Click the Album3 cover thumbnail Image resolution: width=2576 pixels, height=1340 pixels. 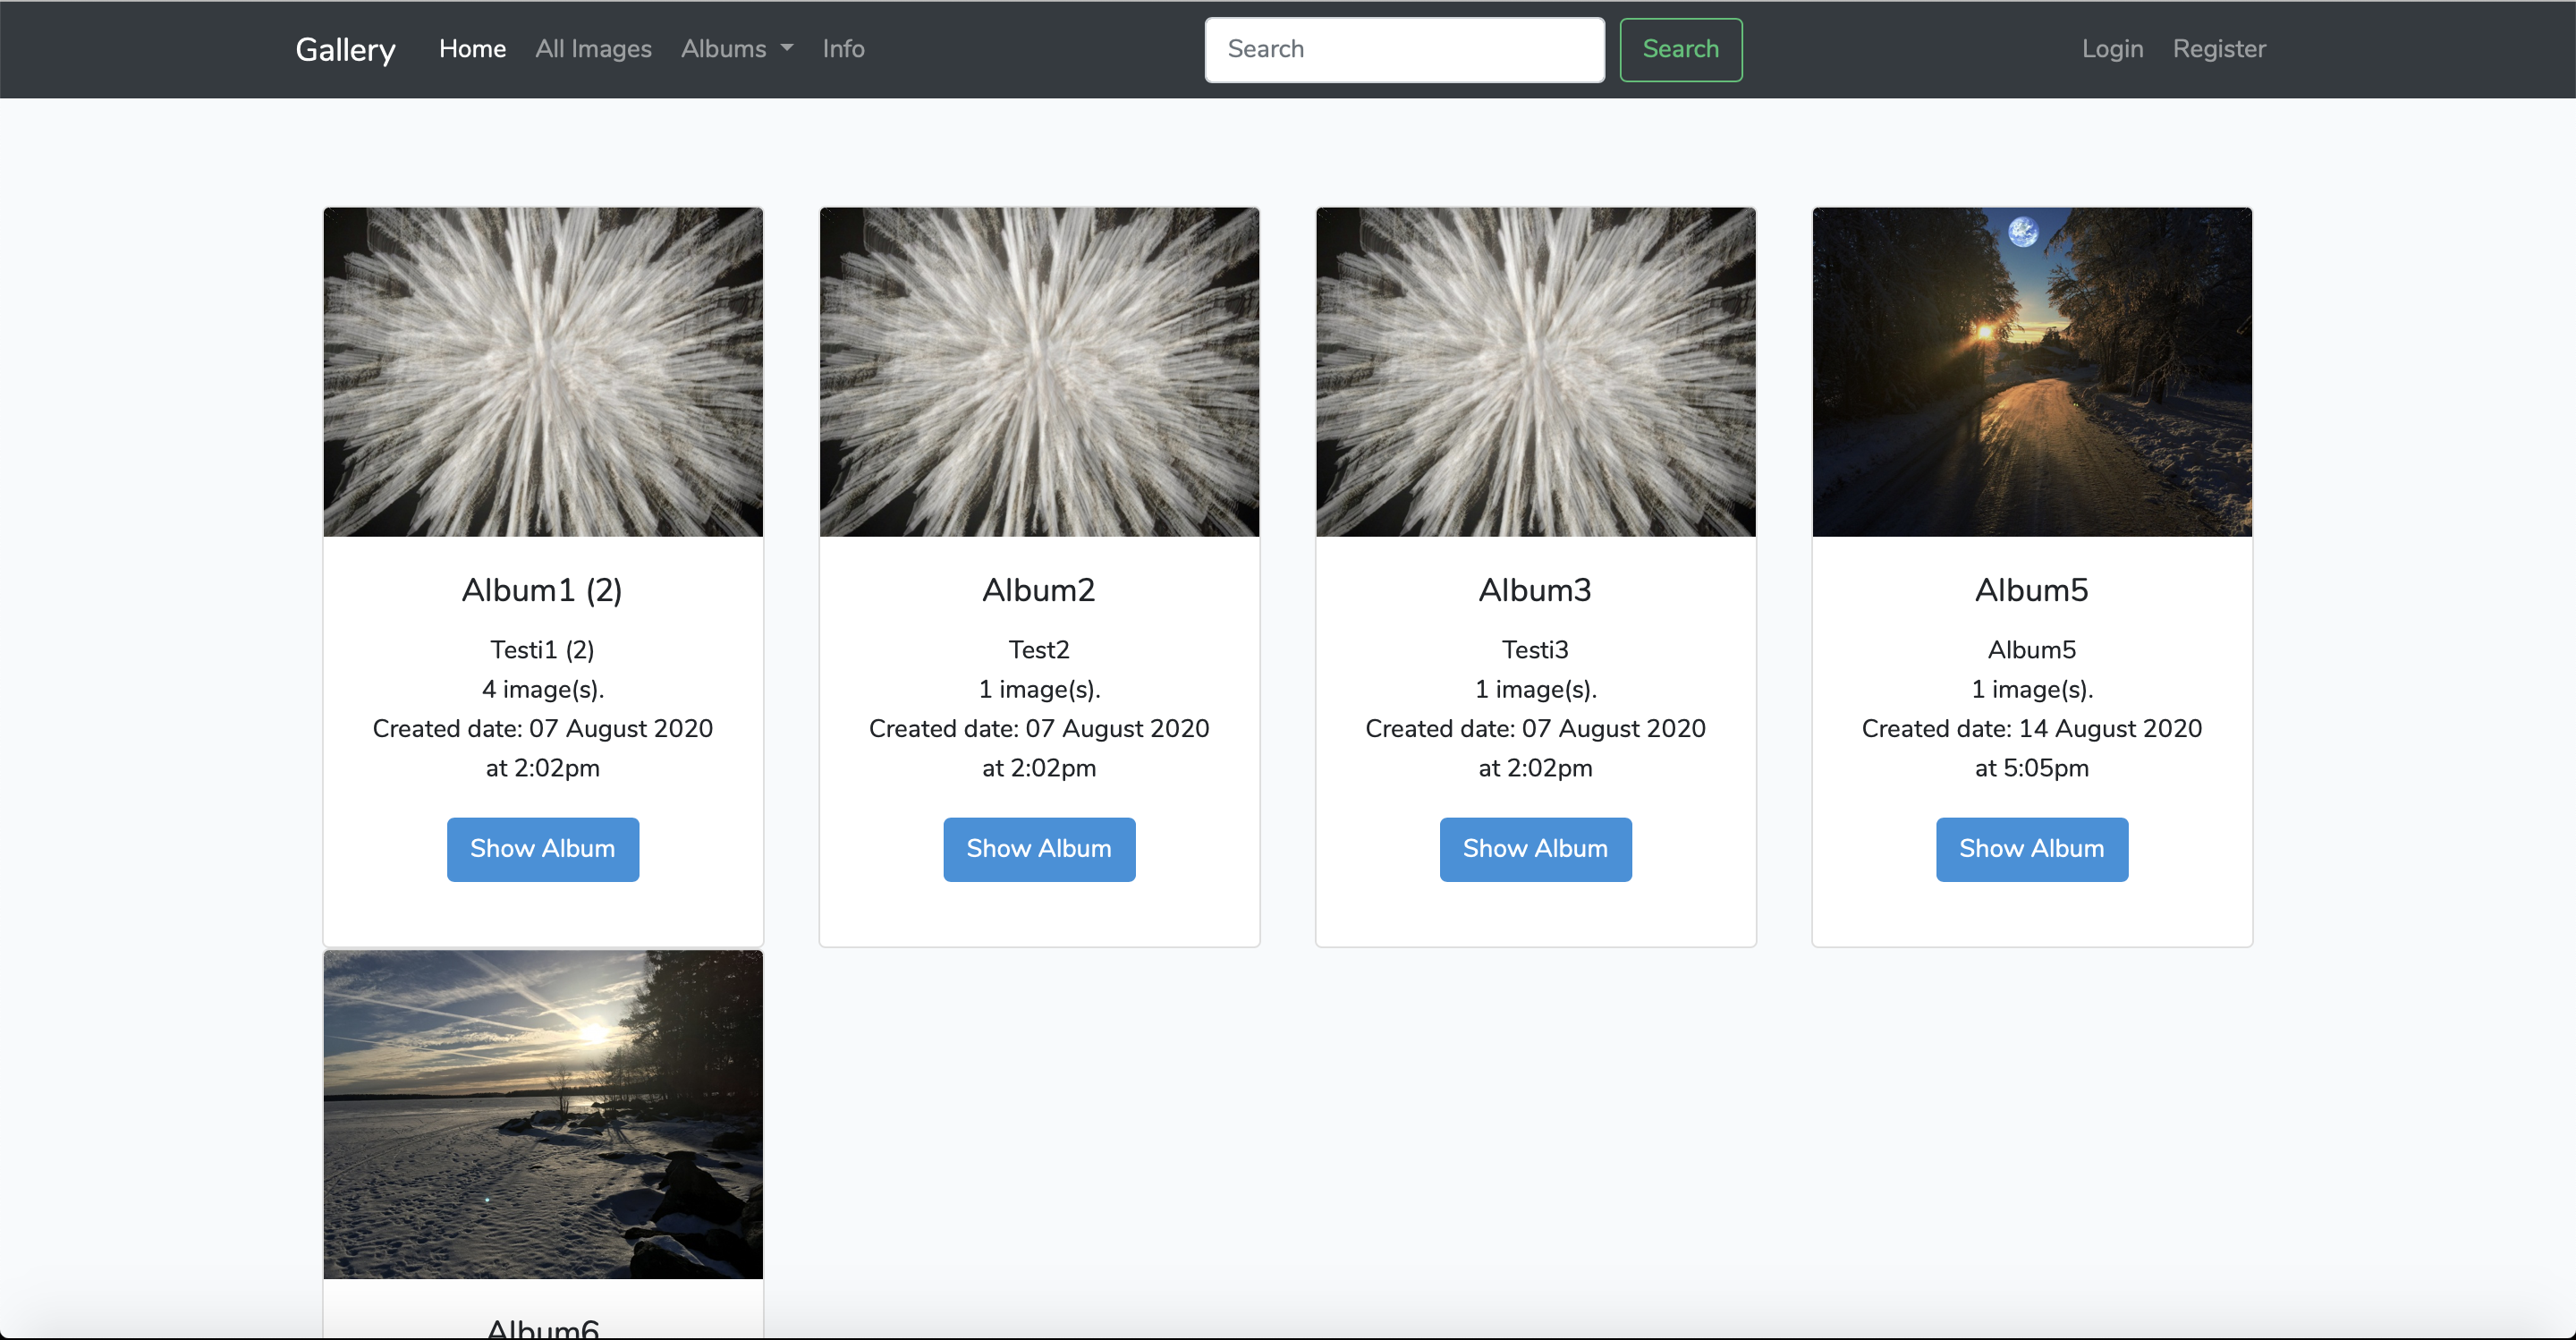pyautogui.click(x=1535, y=372)
